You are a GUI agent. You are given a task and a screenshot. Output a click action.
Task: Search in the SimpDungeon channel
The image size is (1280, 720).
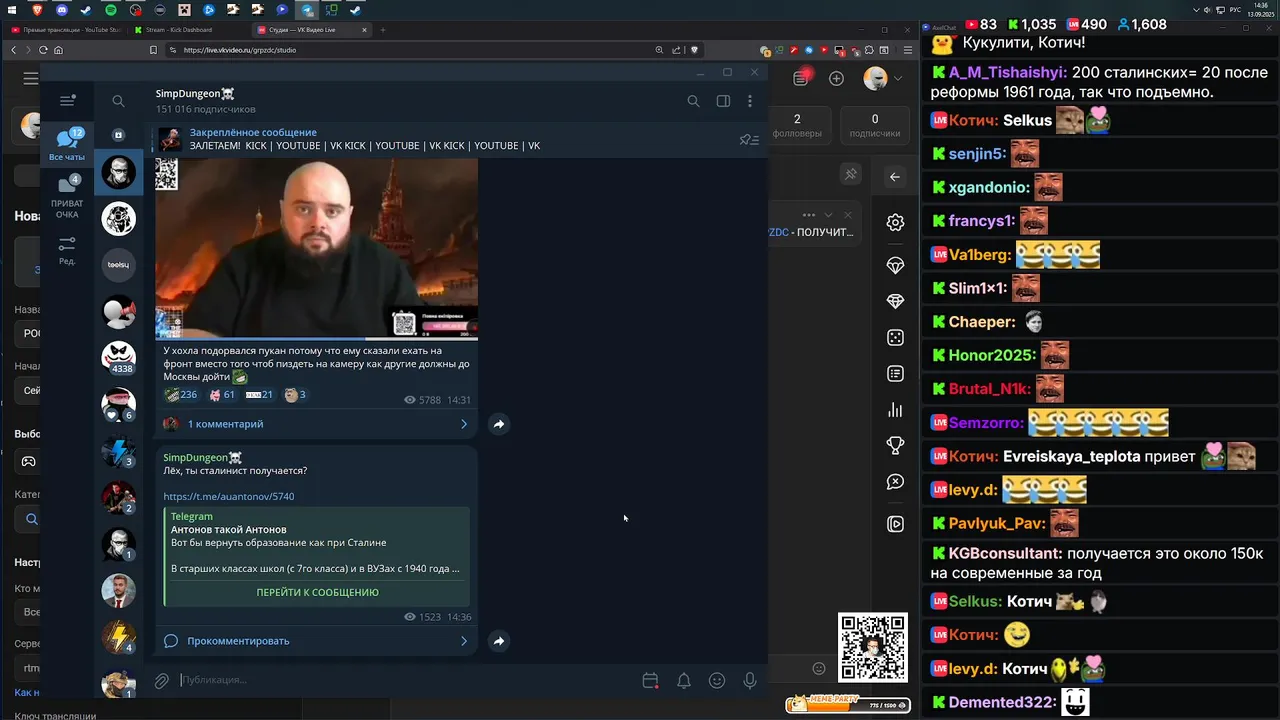coord(693,101)
